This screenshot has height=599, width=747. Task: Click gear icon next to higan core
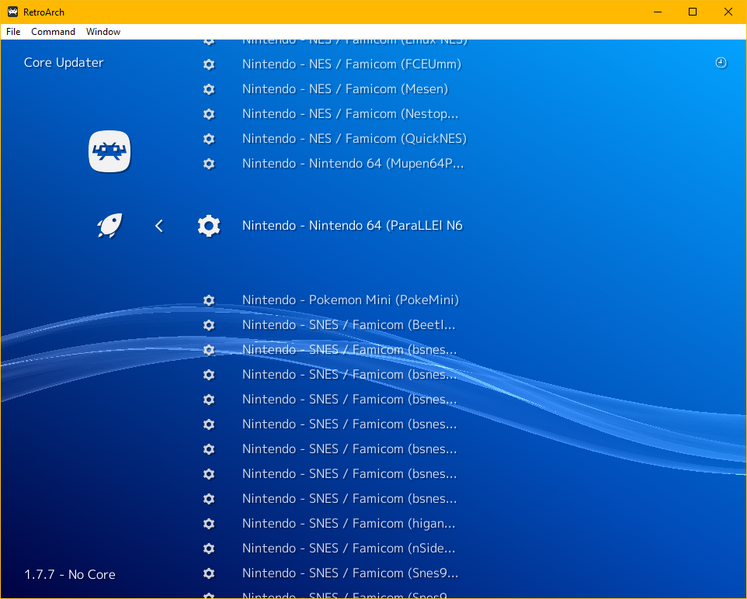tap(208, 523)
